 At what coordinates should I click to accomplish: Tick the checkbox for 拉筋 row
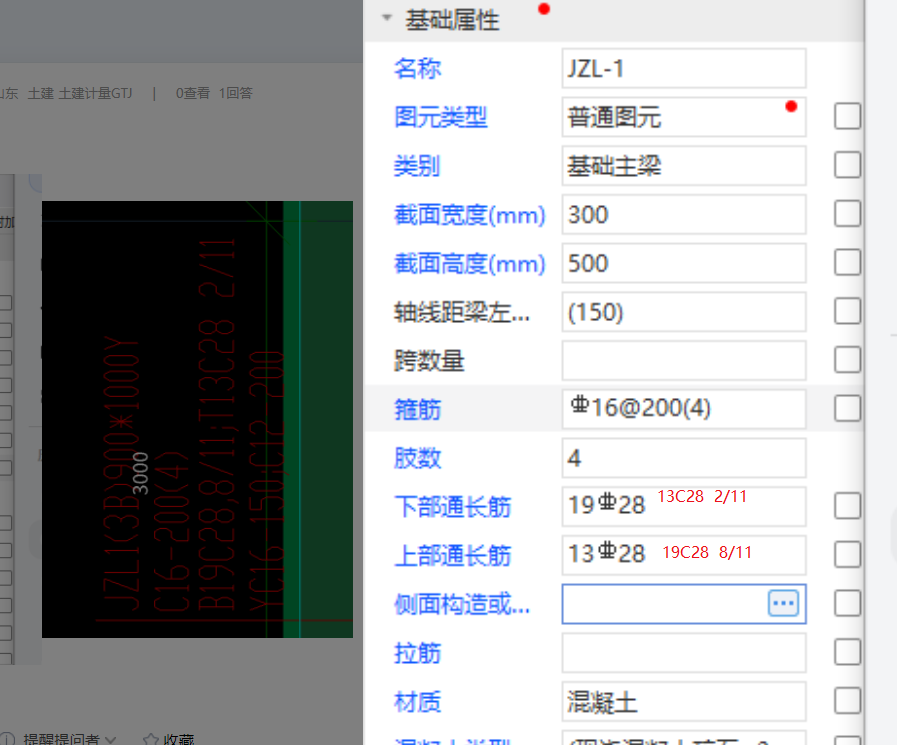[847, 652]
